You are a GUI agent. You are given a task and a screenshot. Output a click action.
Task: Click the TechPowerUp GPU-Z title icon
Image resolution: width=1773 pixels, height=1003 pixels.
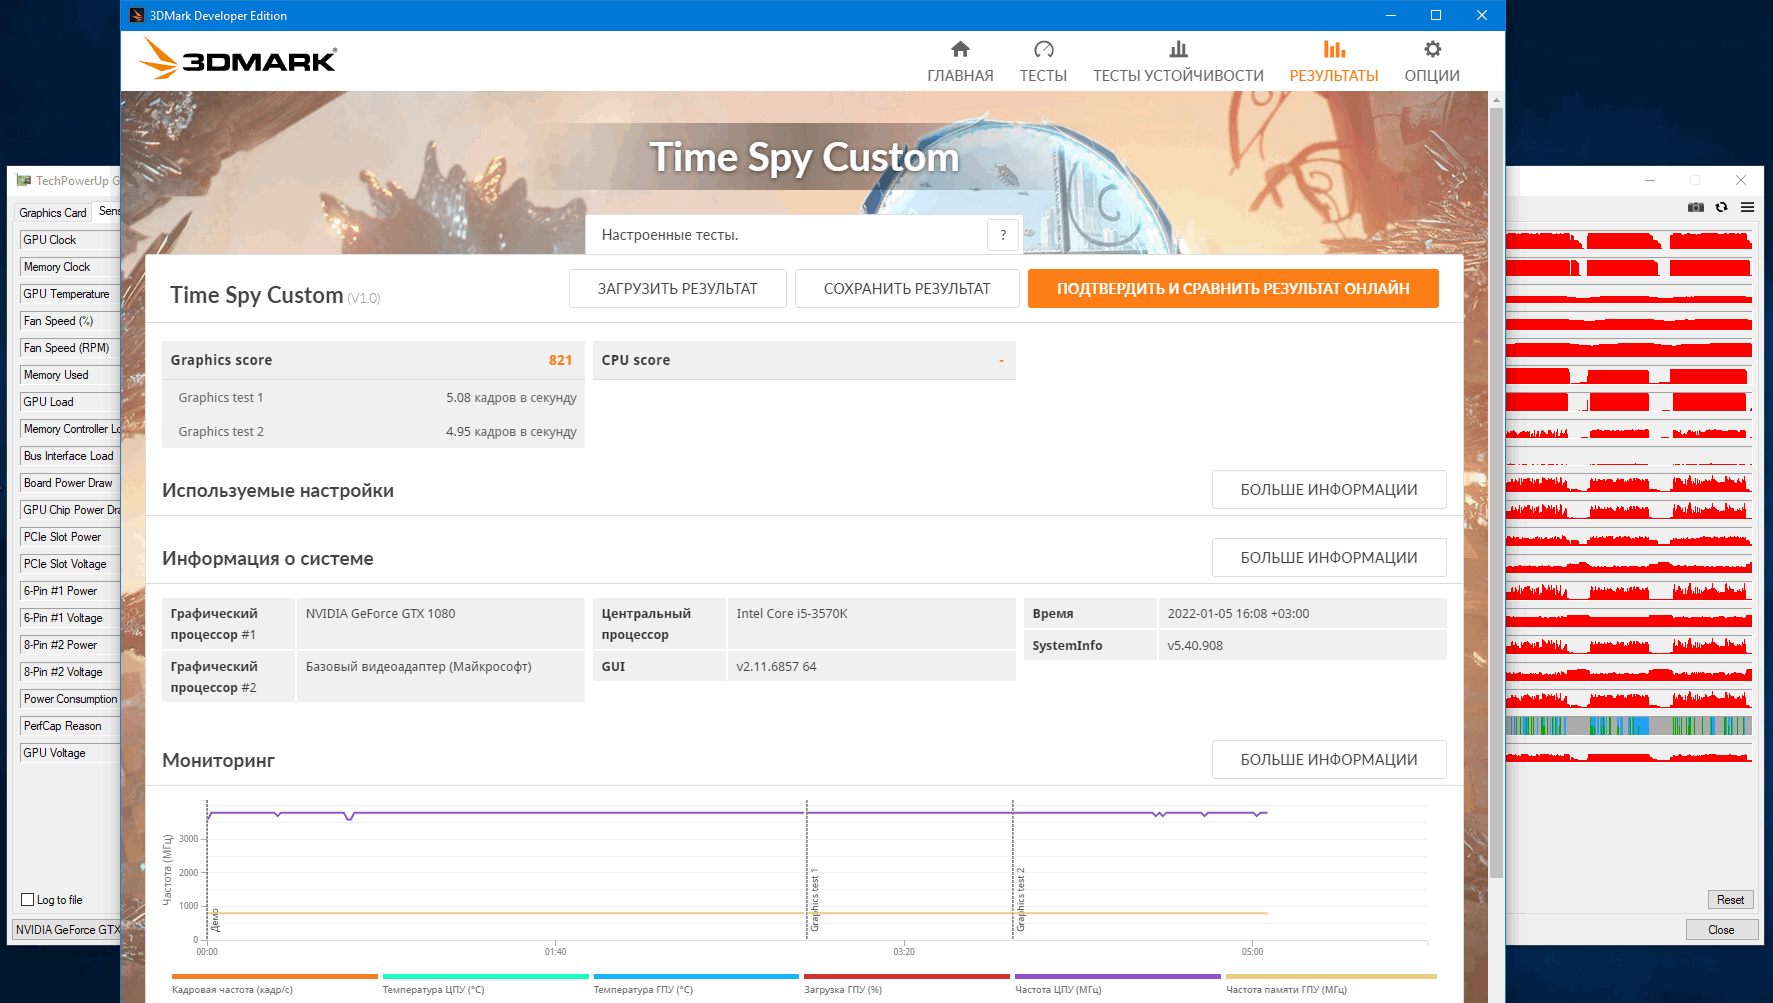[23, 181]
